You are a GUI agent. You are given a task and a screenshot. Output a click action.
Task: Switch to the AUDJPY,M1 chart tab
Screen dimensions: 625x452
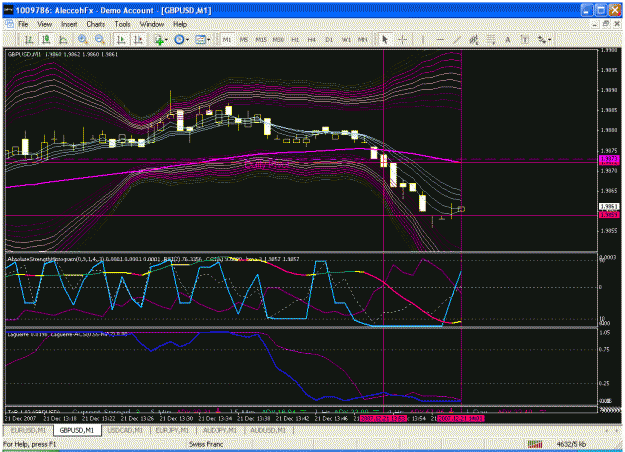tap(220, 430)
